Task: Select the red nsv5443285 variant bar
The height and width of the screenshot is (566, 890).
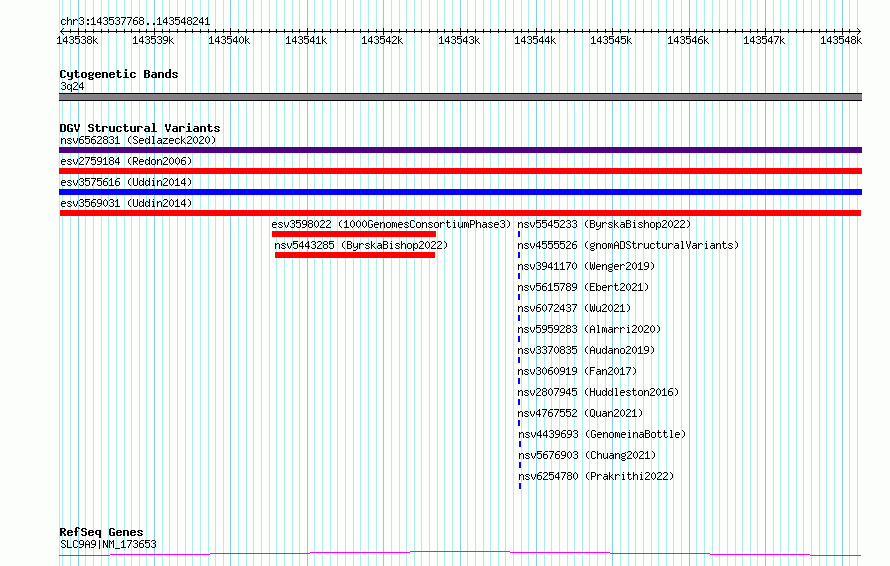Action: 355,255
